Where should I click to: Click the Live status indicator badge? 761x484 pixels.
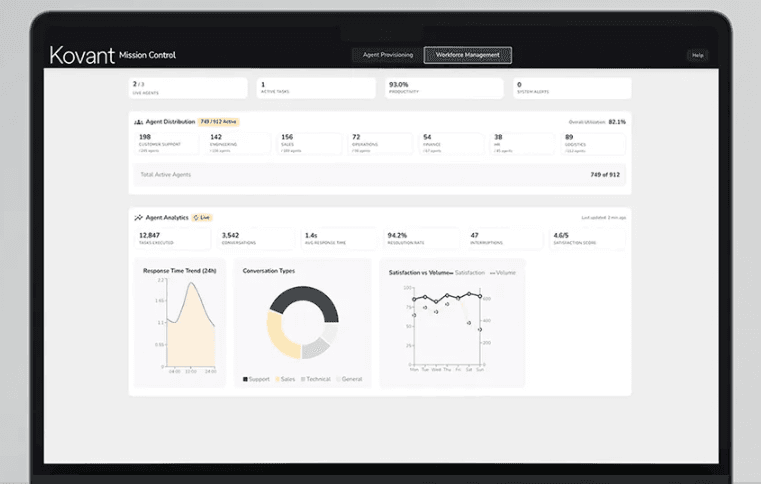coord(201,217)
